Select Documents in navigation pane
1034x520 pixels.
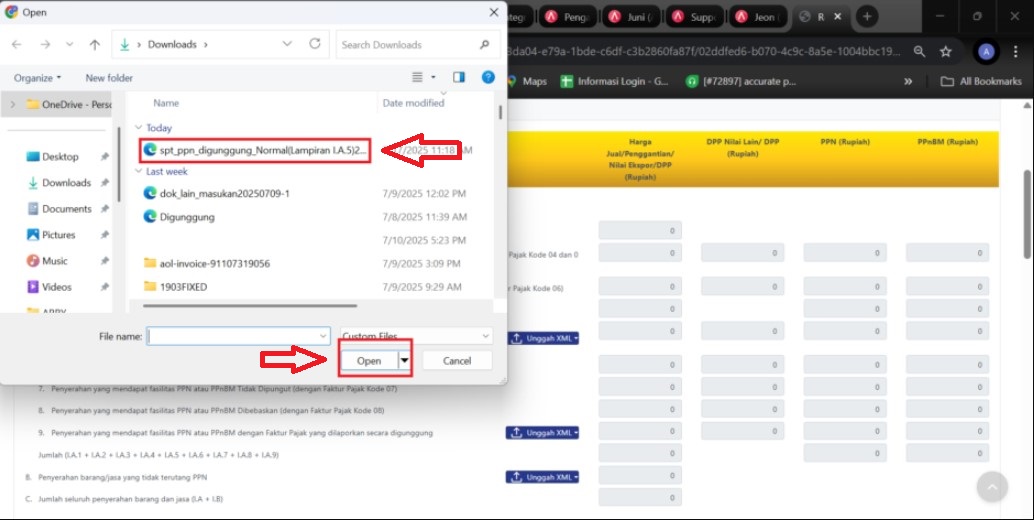point(66,209)
